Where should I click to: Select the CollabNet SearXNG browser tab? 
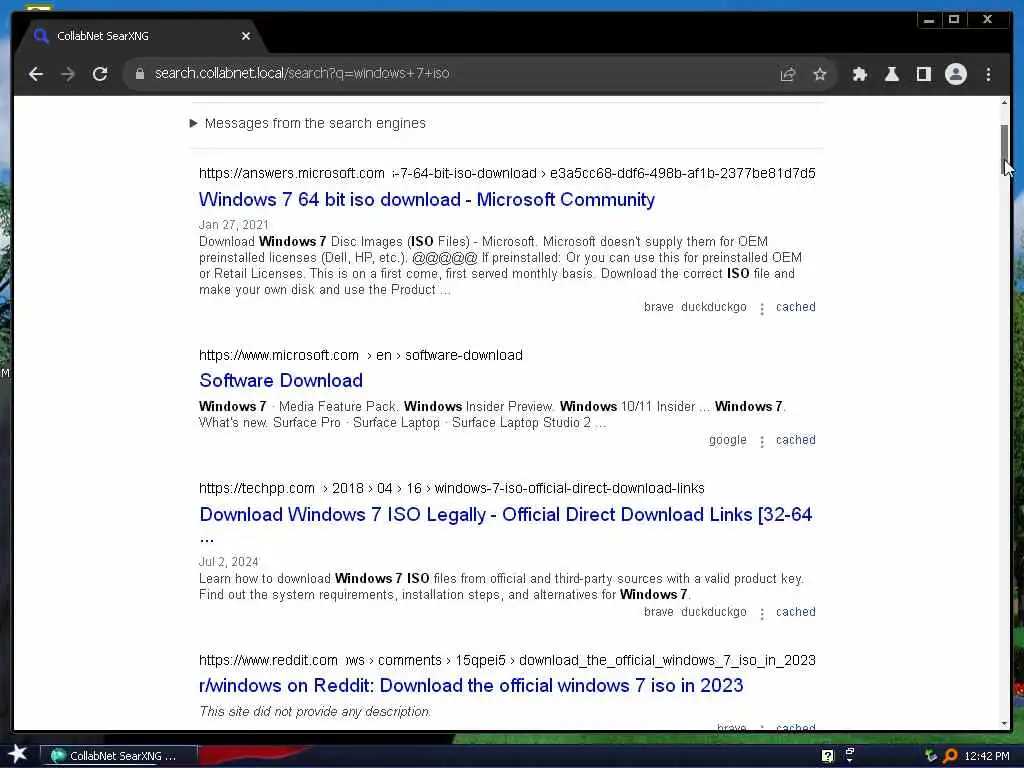tap(141, 36)
